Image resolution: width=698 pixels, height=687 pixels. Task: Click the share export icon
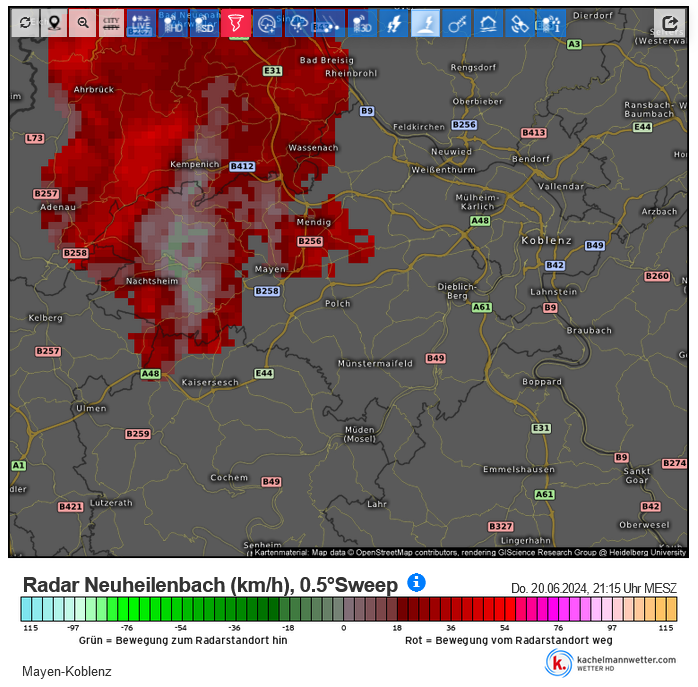tap(670, 23)
